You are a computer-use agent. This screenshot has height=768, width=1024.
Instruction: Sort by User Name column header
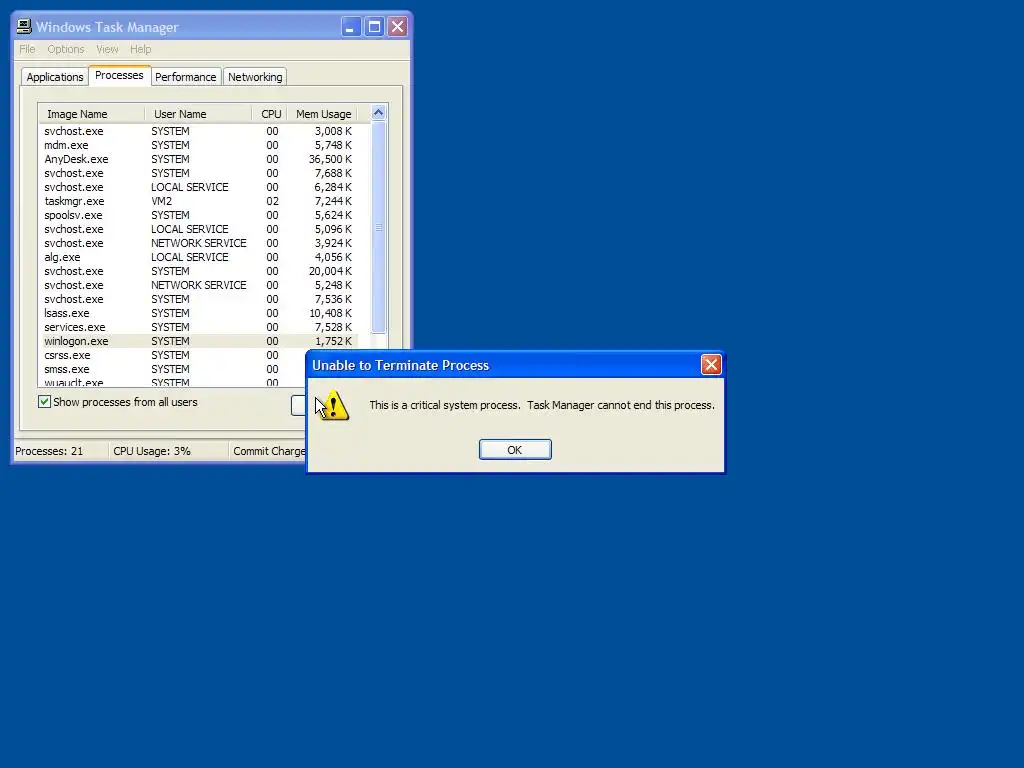(198, 114)
